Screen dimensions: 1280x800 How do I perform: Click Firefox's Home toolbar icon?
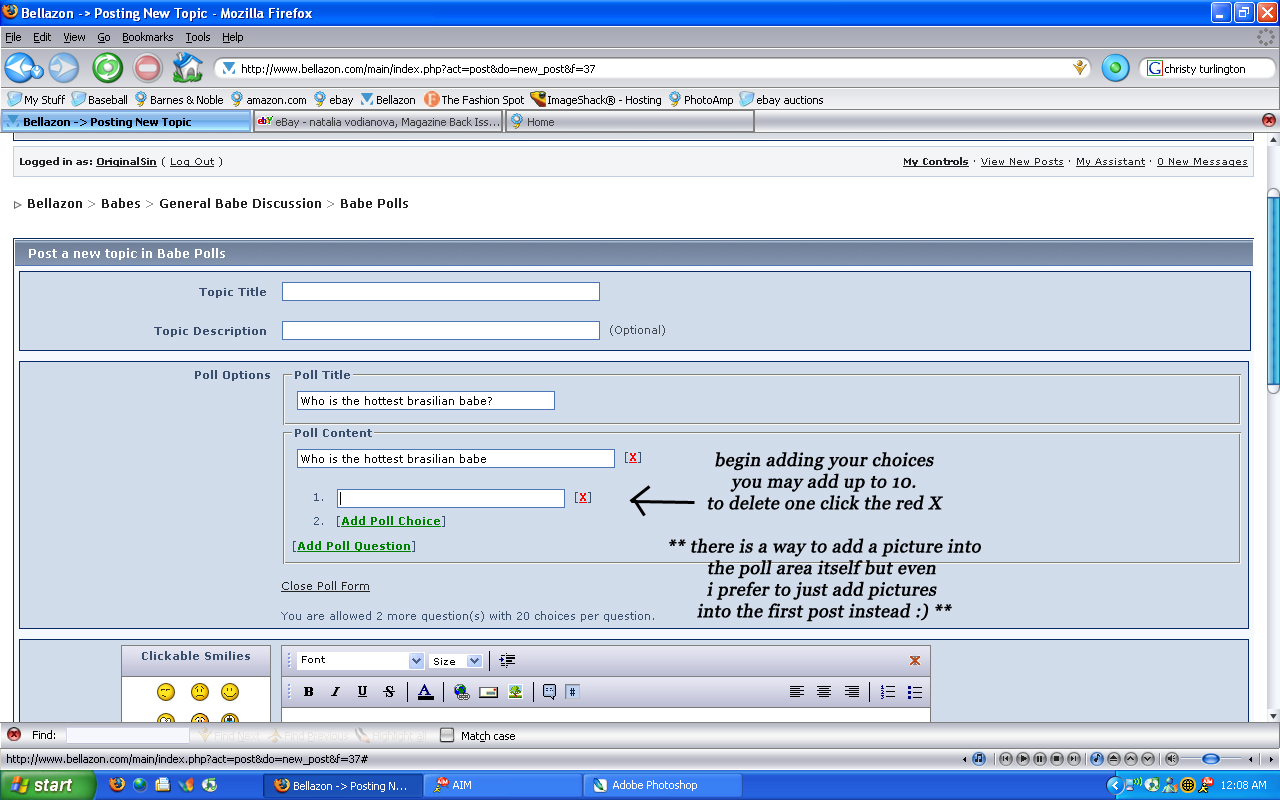(187, 68)
